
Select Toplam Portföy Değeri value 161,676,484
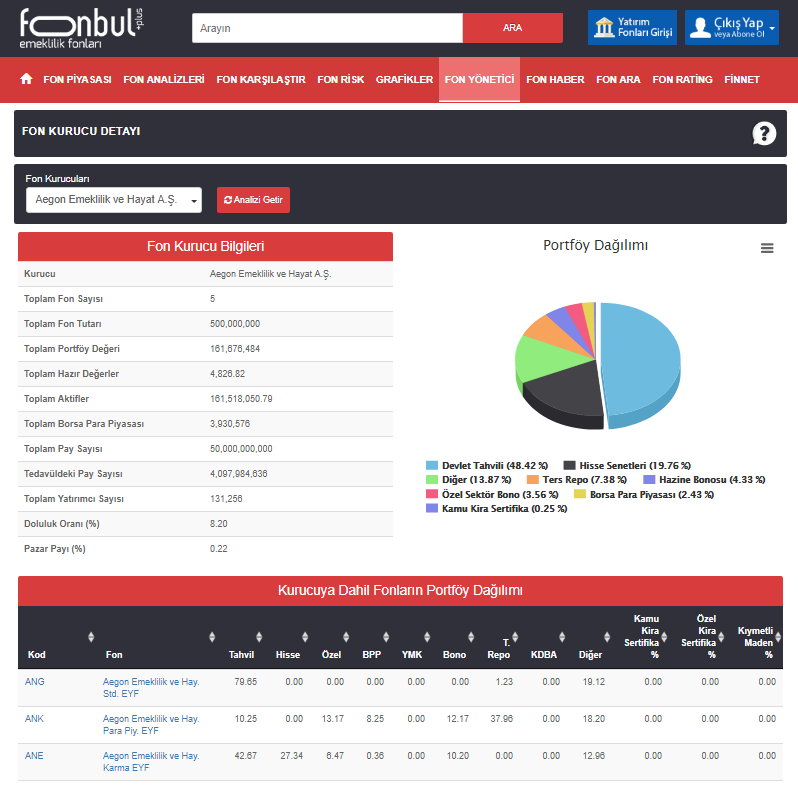tap(235, 349)
